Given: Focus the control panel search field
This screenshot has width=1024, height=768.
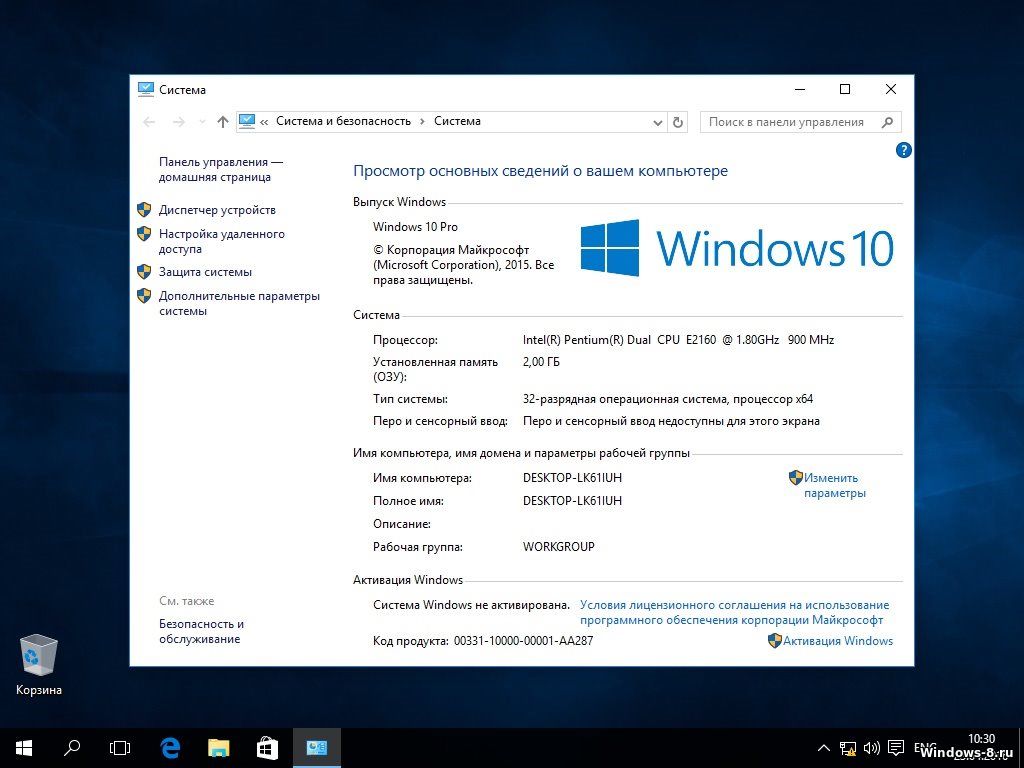Looking at the screenshot, I should point(800,122).
